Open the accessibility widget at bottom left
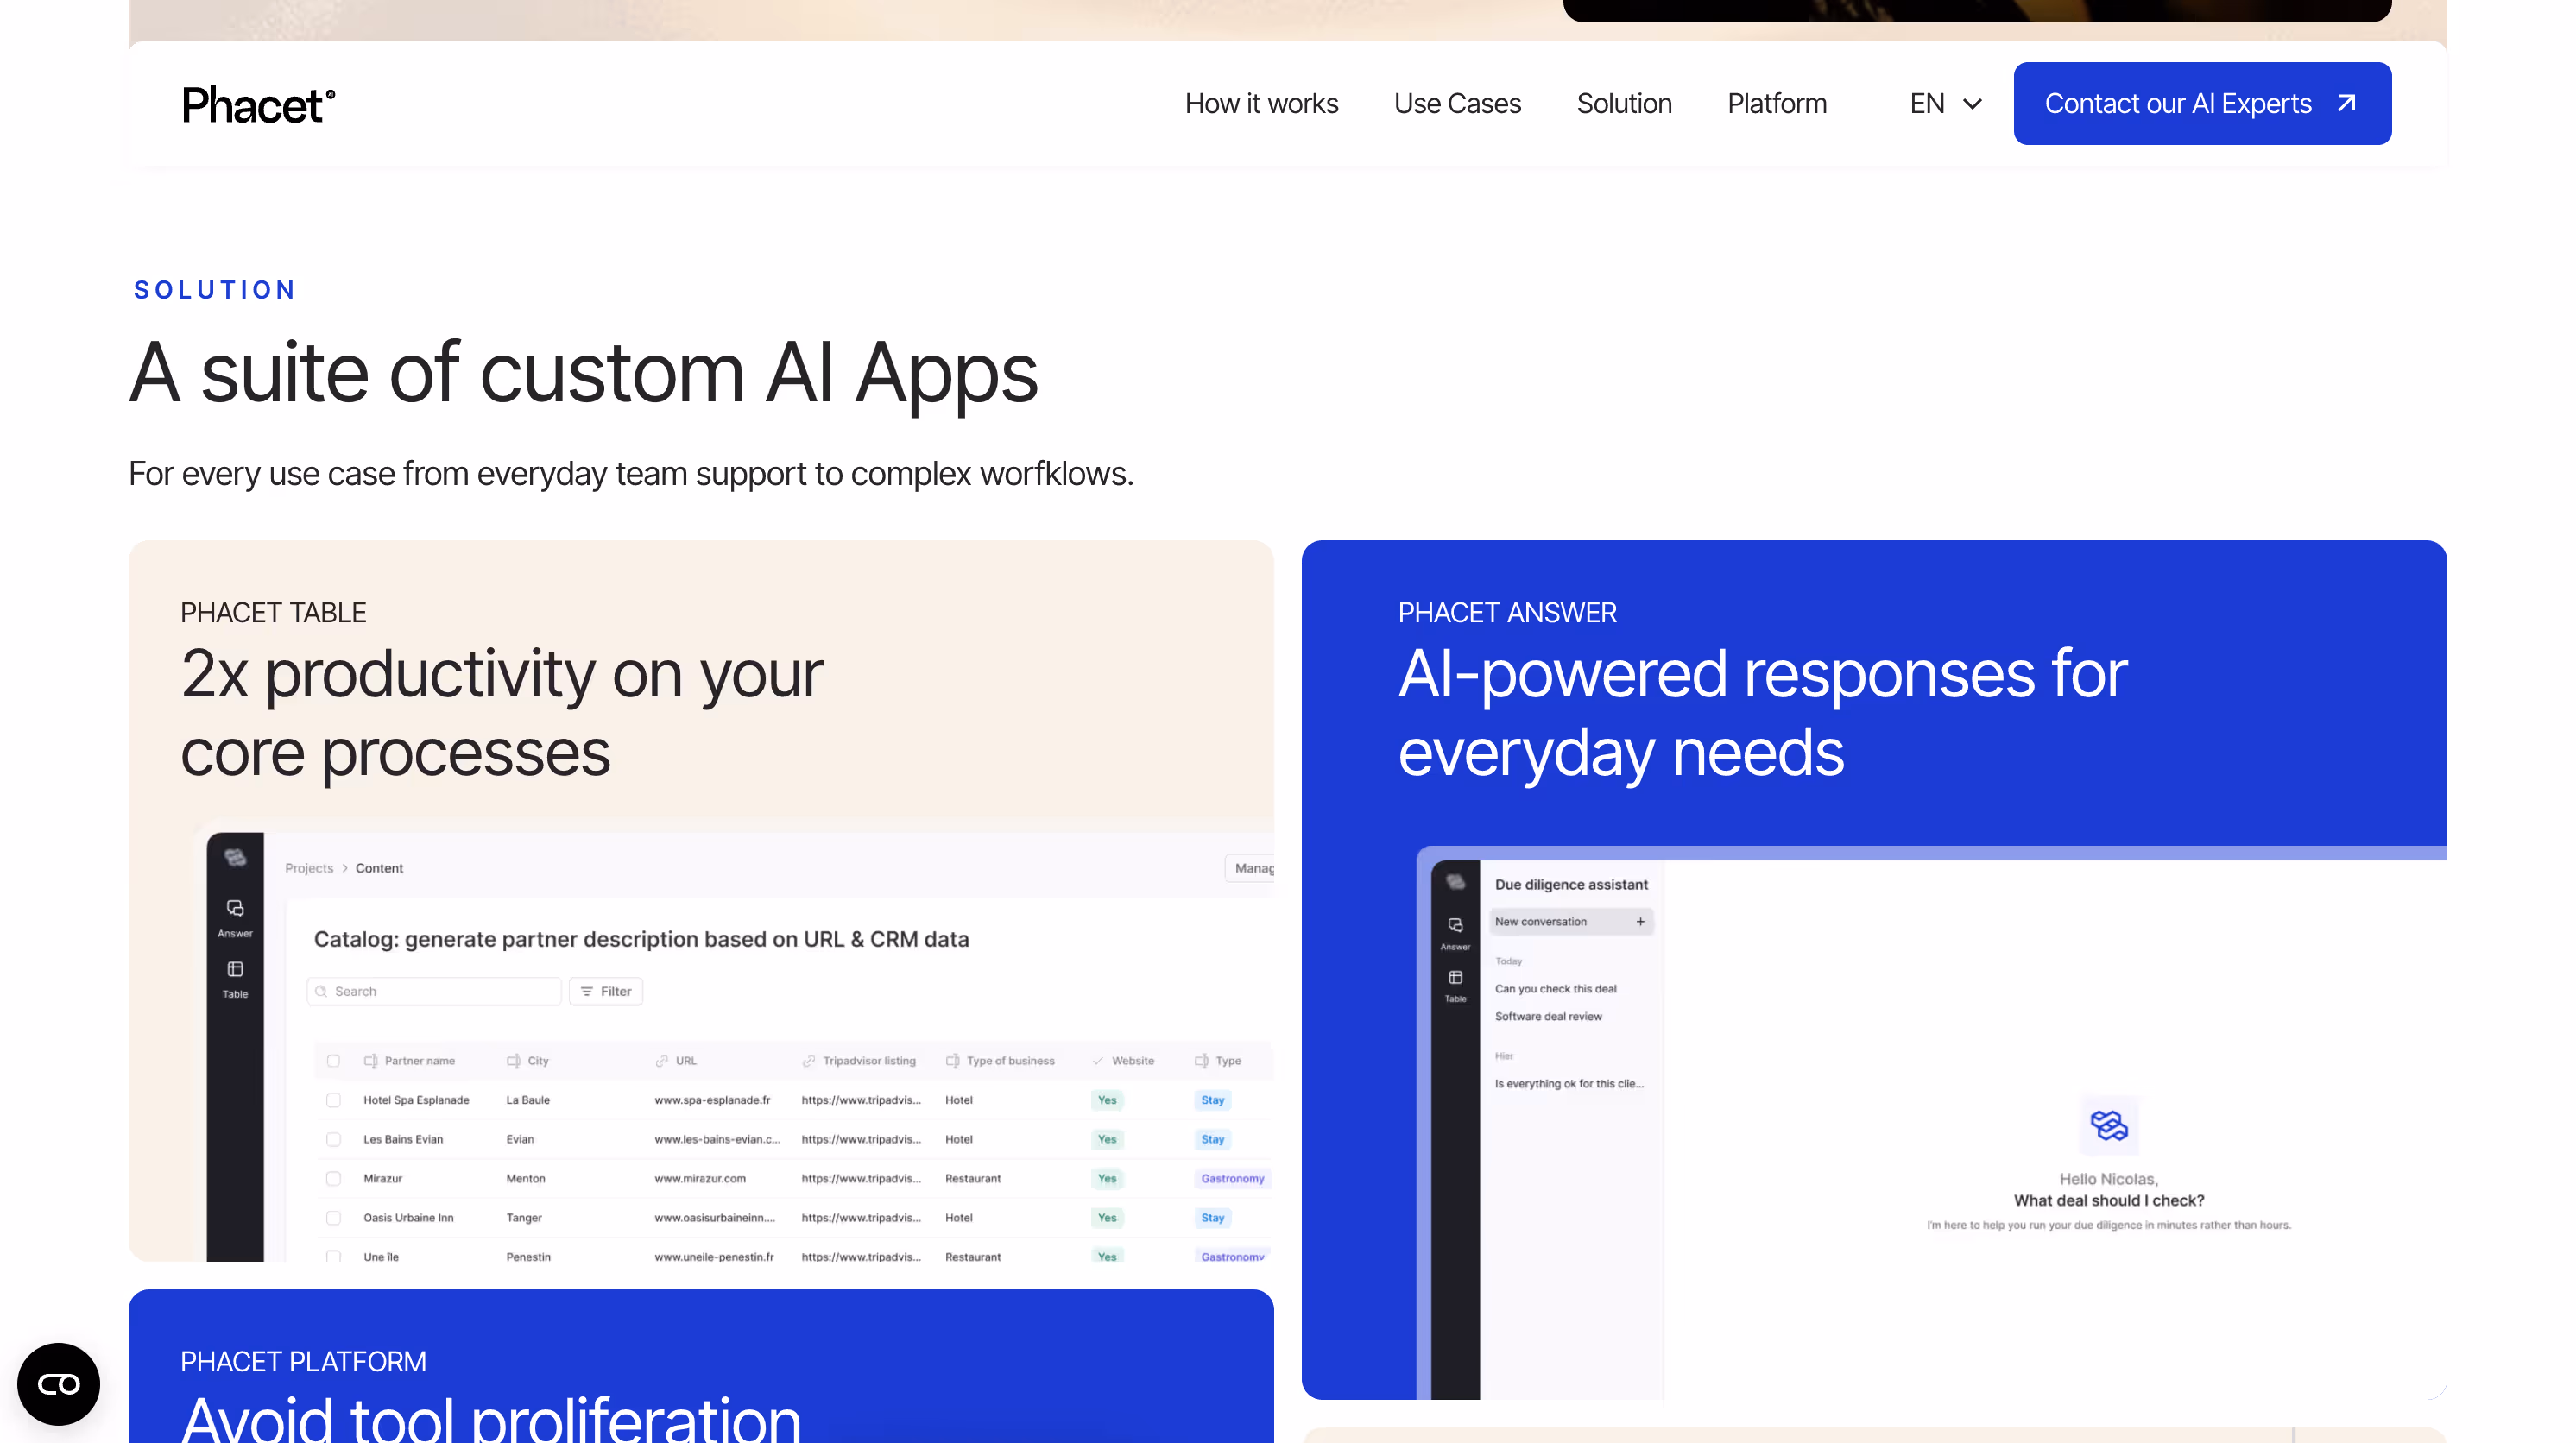Viewport: 2576px width, 1443px height. tap(59, 1384)
